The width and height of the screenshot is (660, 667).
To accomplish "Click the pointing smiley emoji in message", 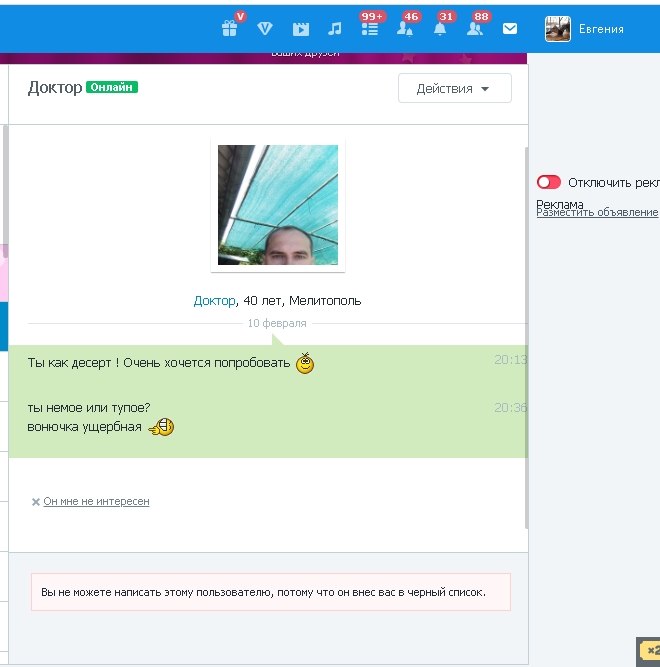I will point(161,428).
